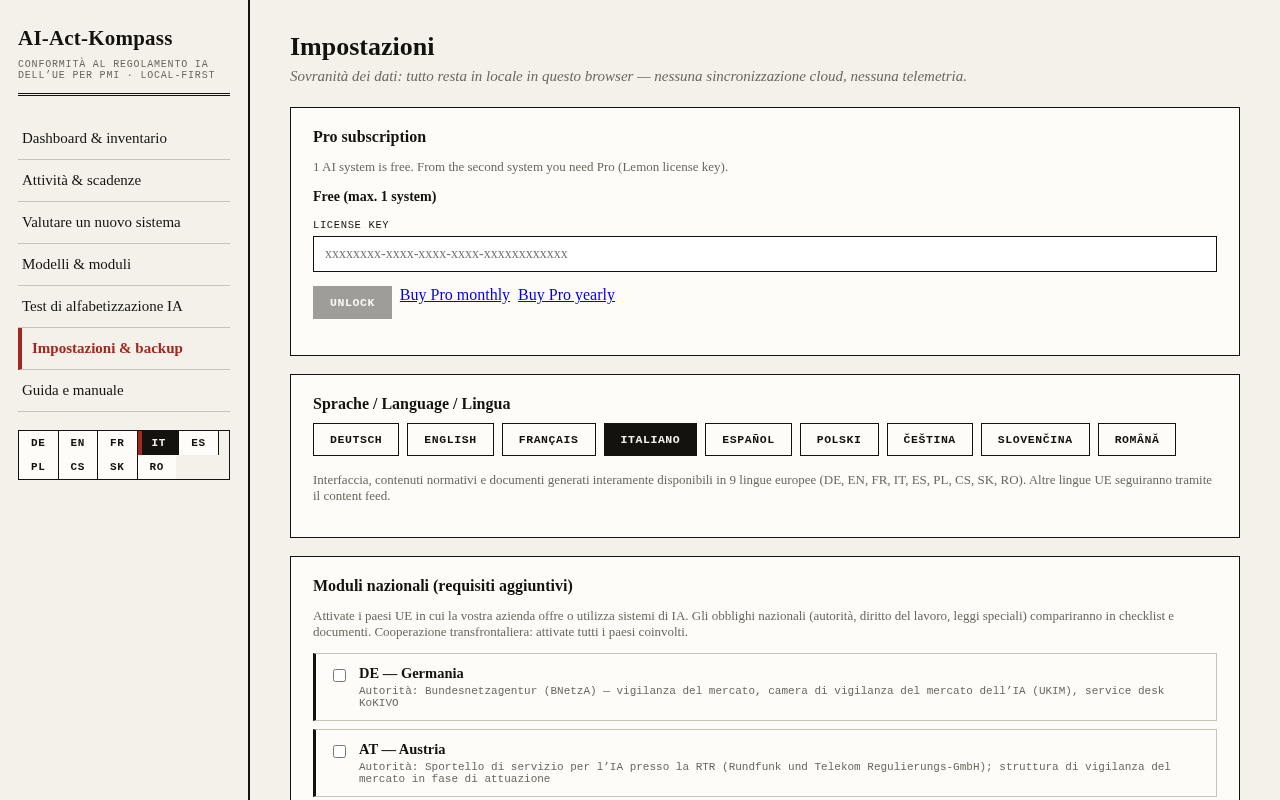
Task: Open Modelli & moduli page
Action: coord(124,264)
